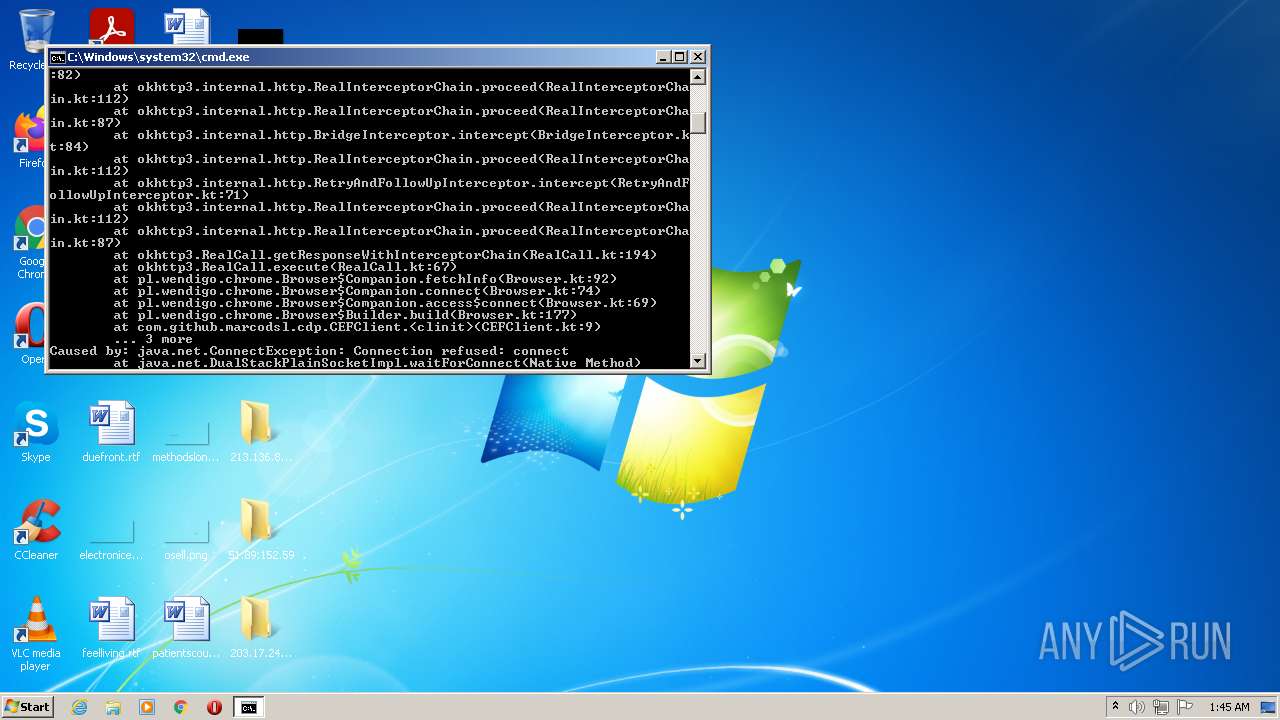1280x720 pixels.
Task: Close the cmd.exe window
Action: tap(698, 57)
